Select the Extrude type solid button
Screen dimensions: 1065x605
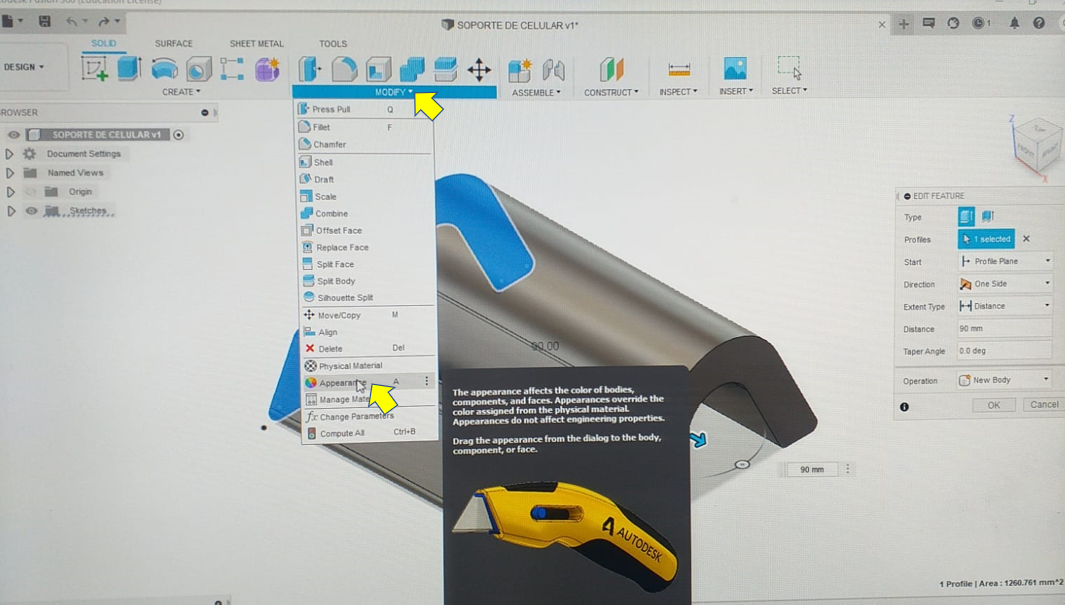tap(966, 217)
